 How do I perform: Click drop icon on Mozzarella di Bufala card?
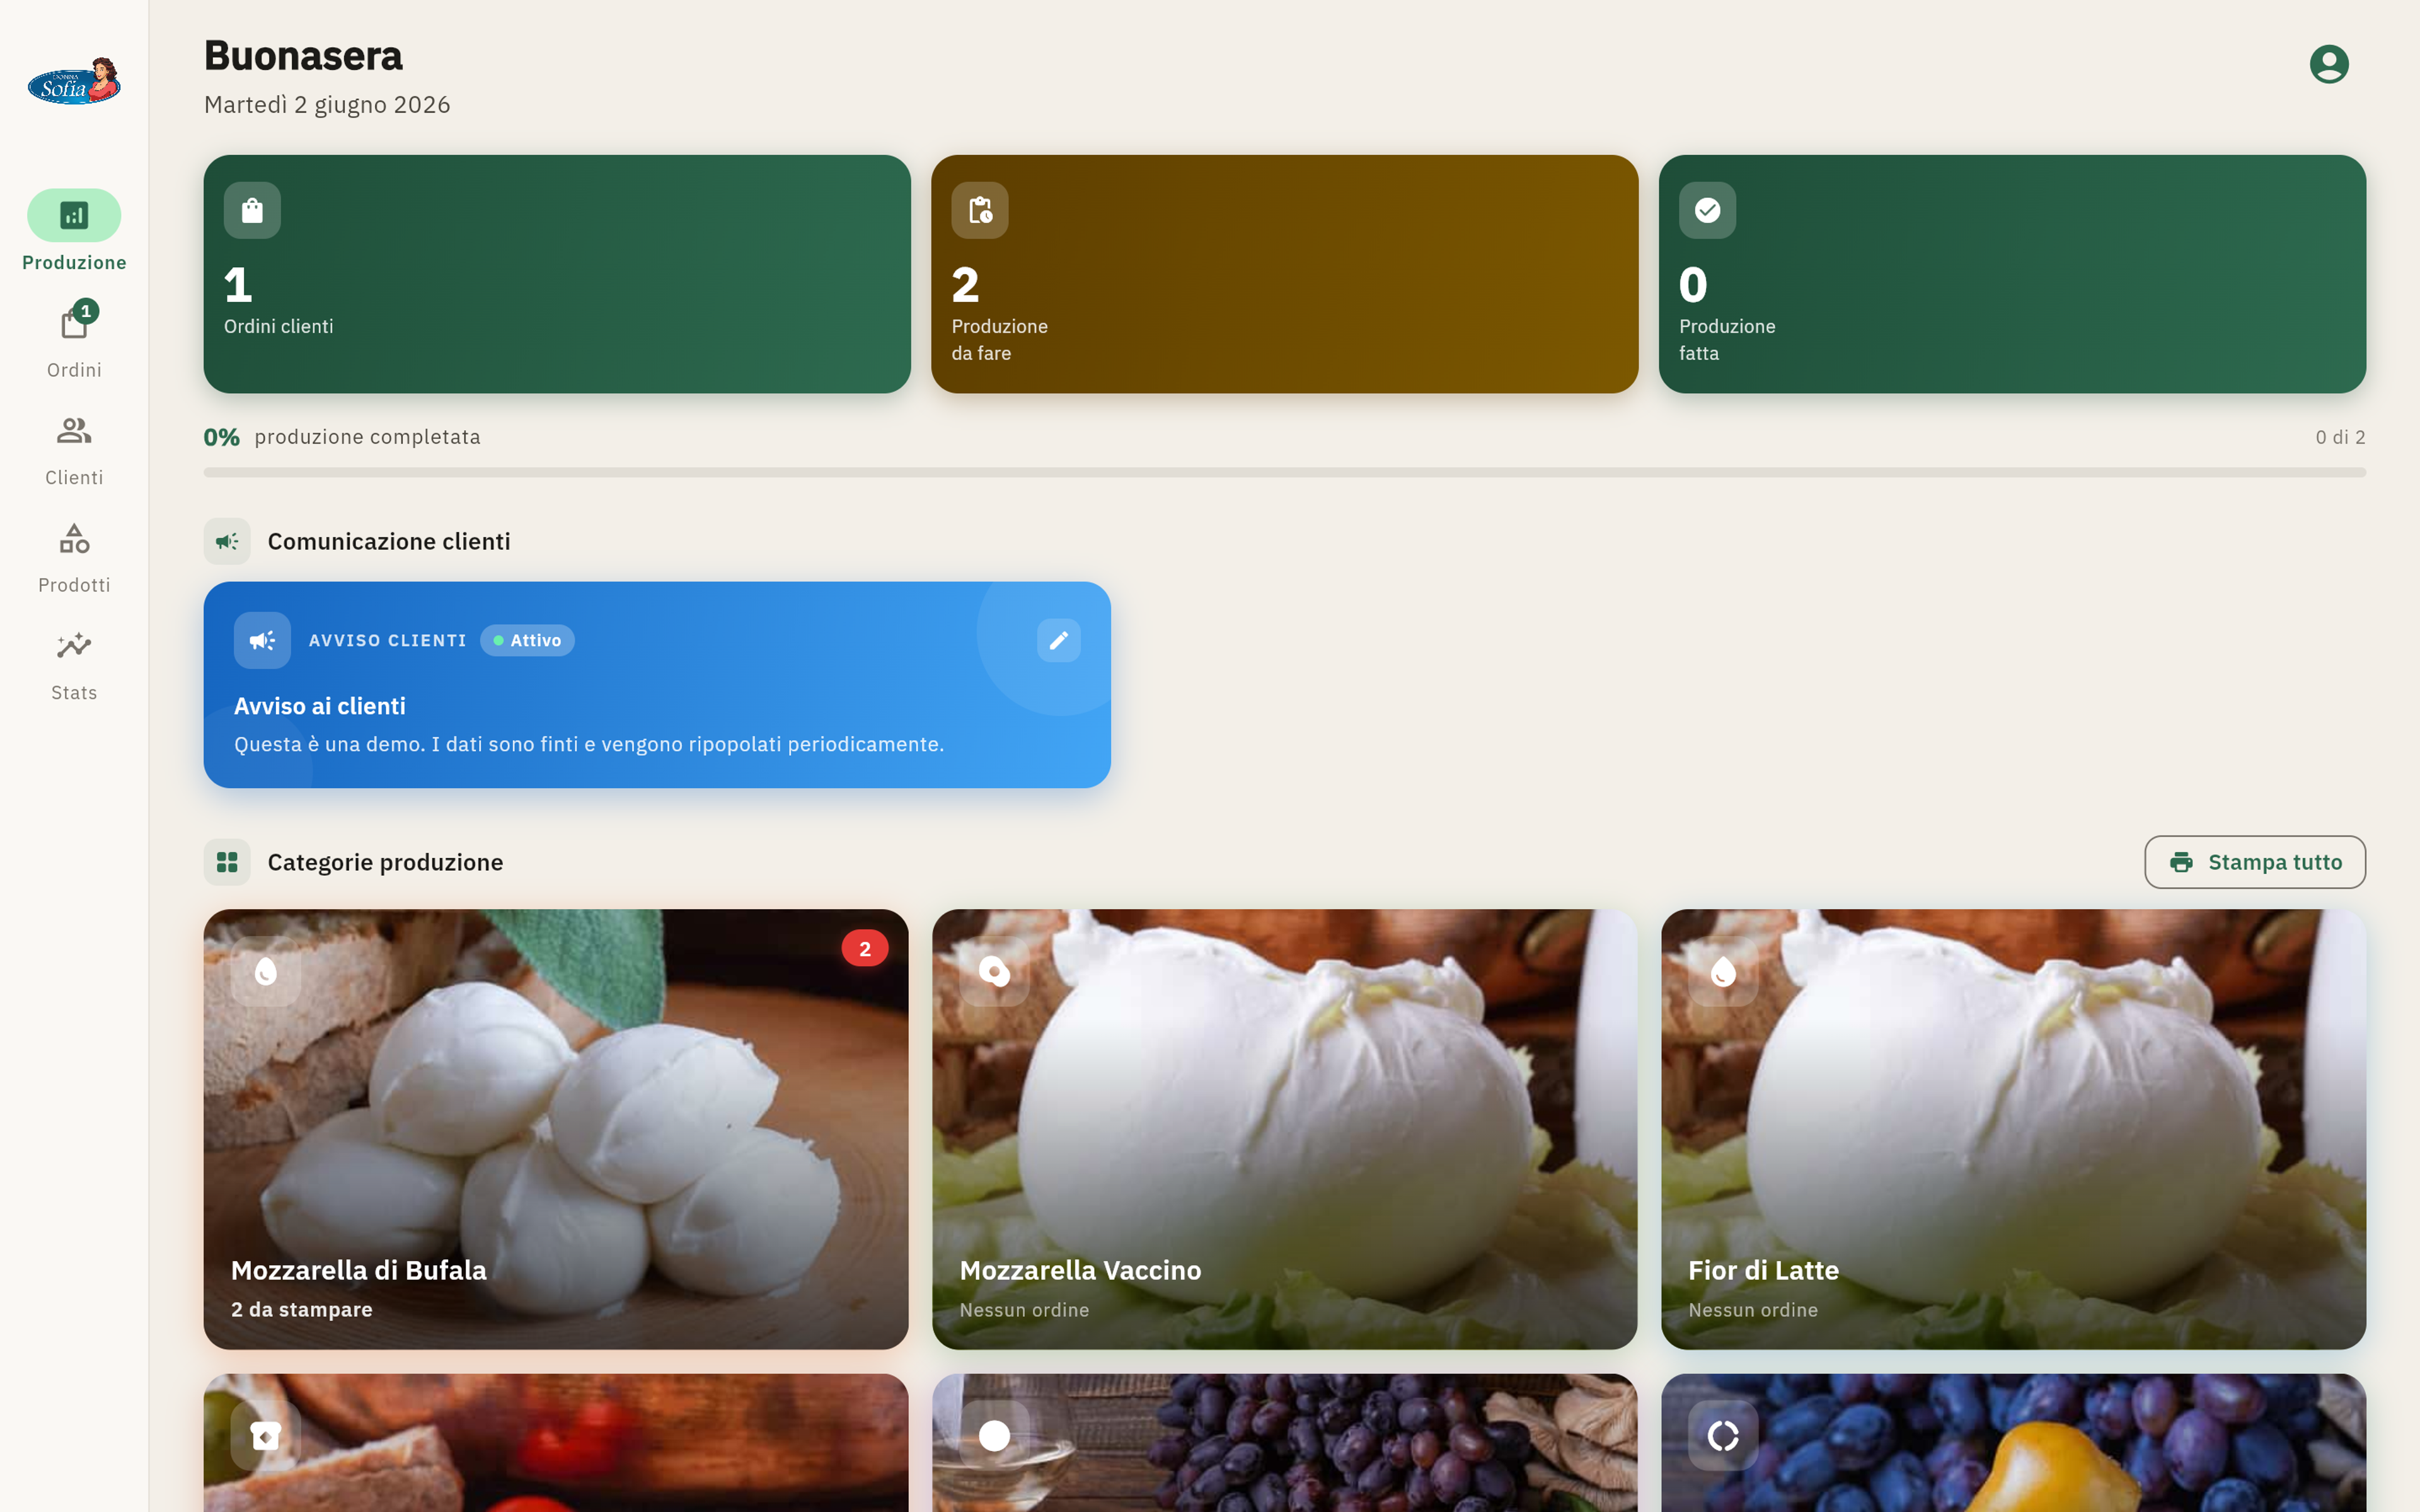[266, 971]
